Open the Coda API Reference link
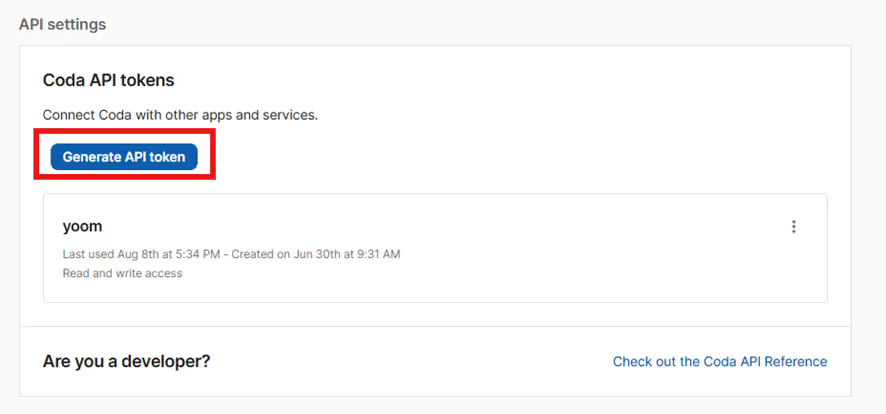886x414 pixels. (x=720, y=361)
